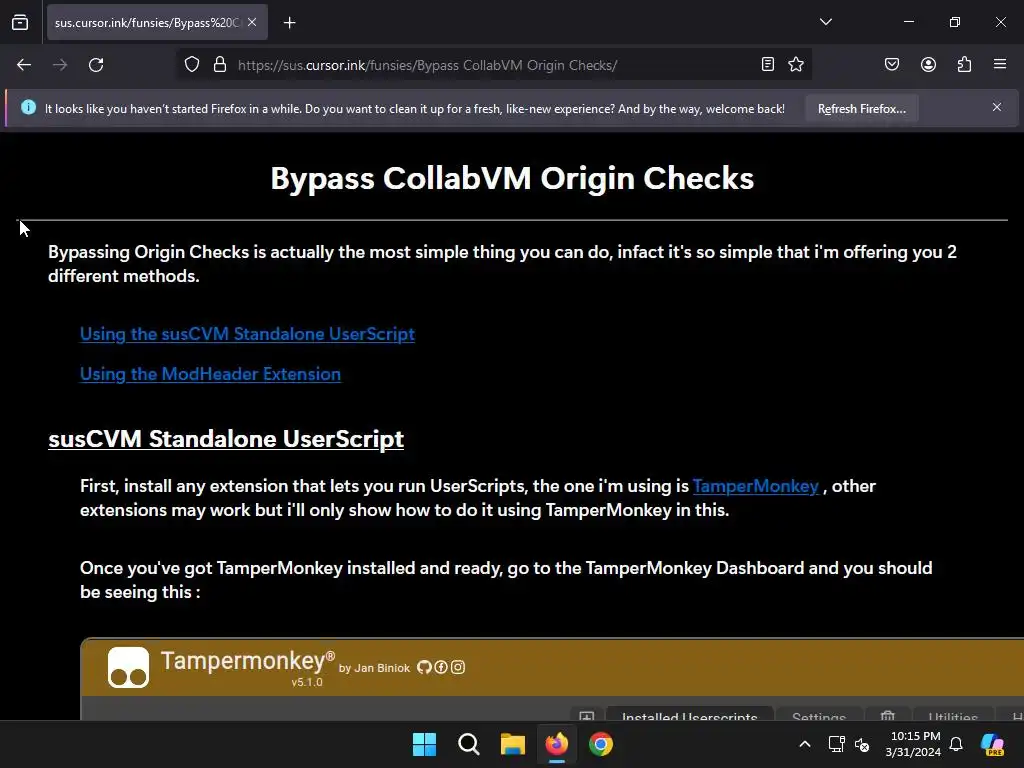Toggle Reader View for this page

tap(768, 64)
